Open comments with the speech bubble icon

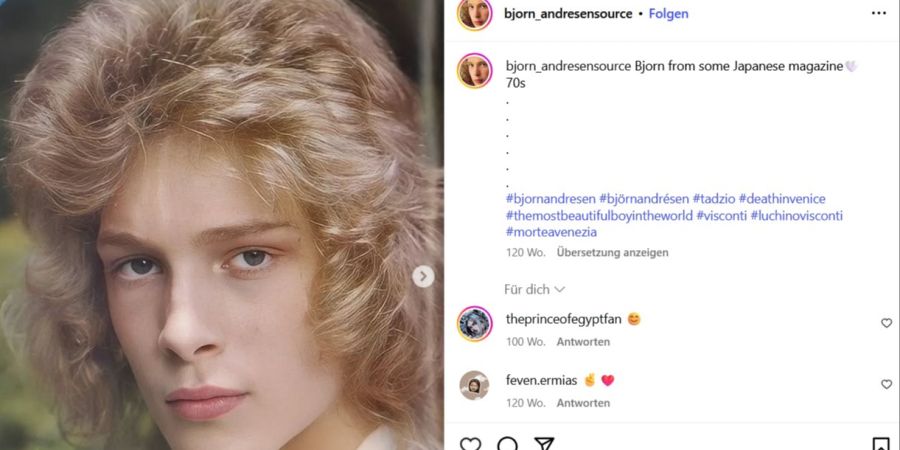[x=507, y=444]
